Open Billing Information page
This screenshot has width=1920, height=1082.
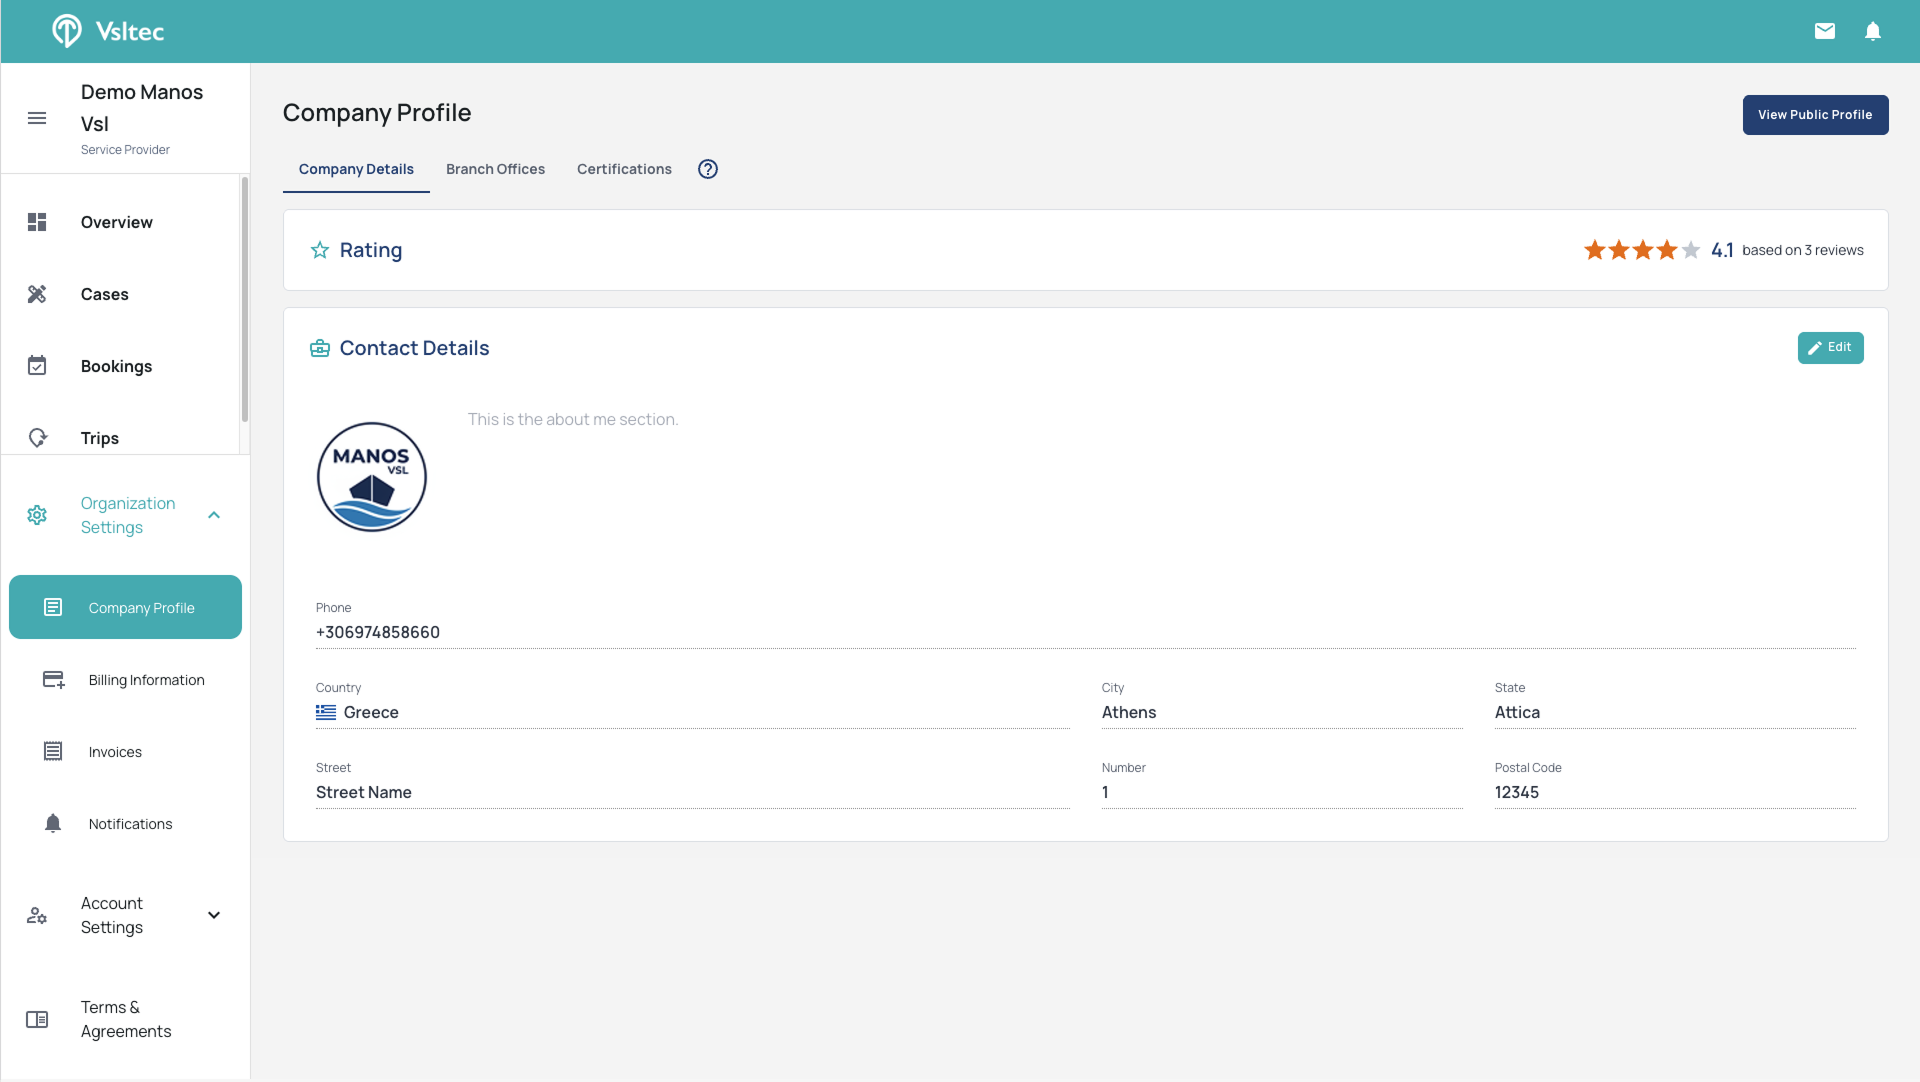coord(146,680)
